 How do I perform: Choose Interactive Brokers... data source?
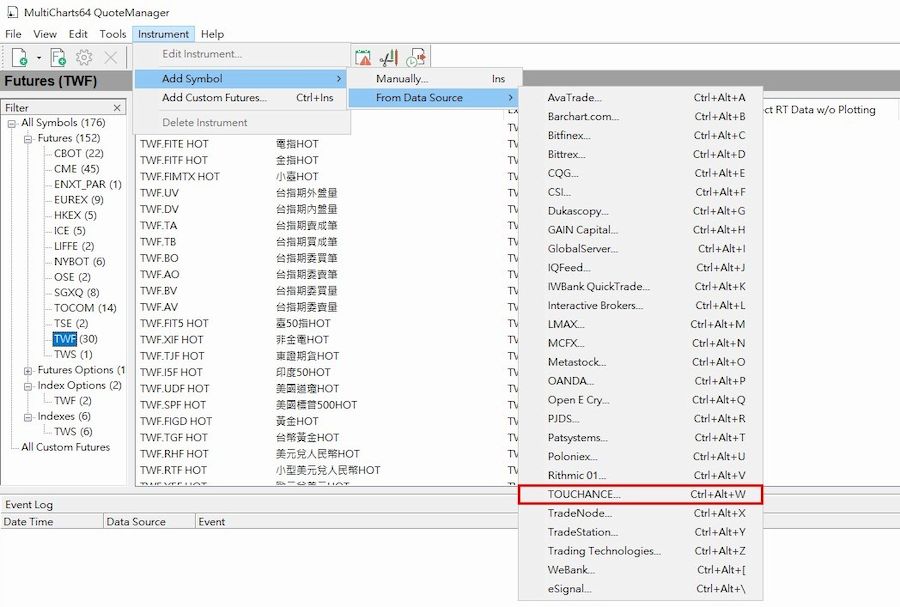[640, 305]
